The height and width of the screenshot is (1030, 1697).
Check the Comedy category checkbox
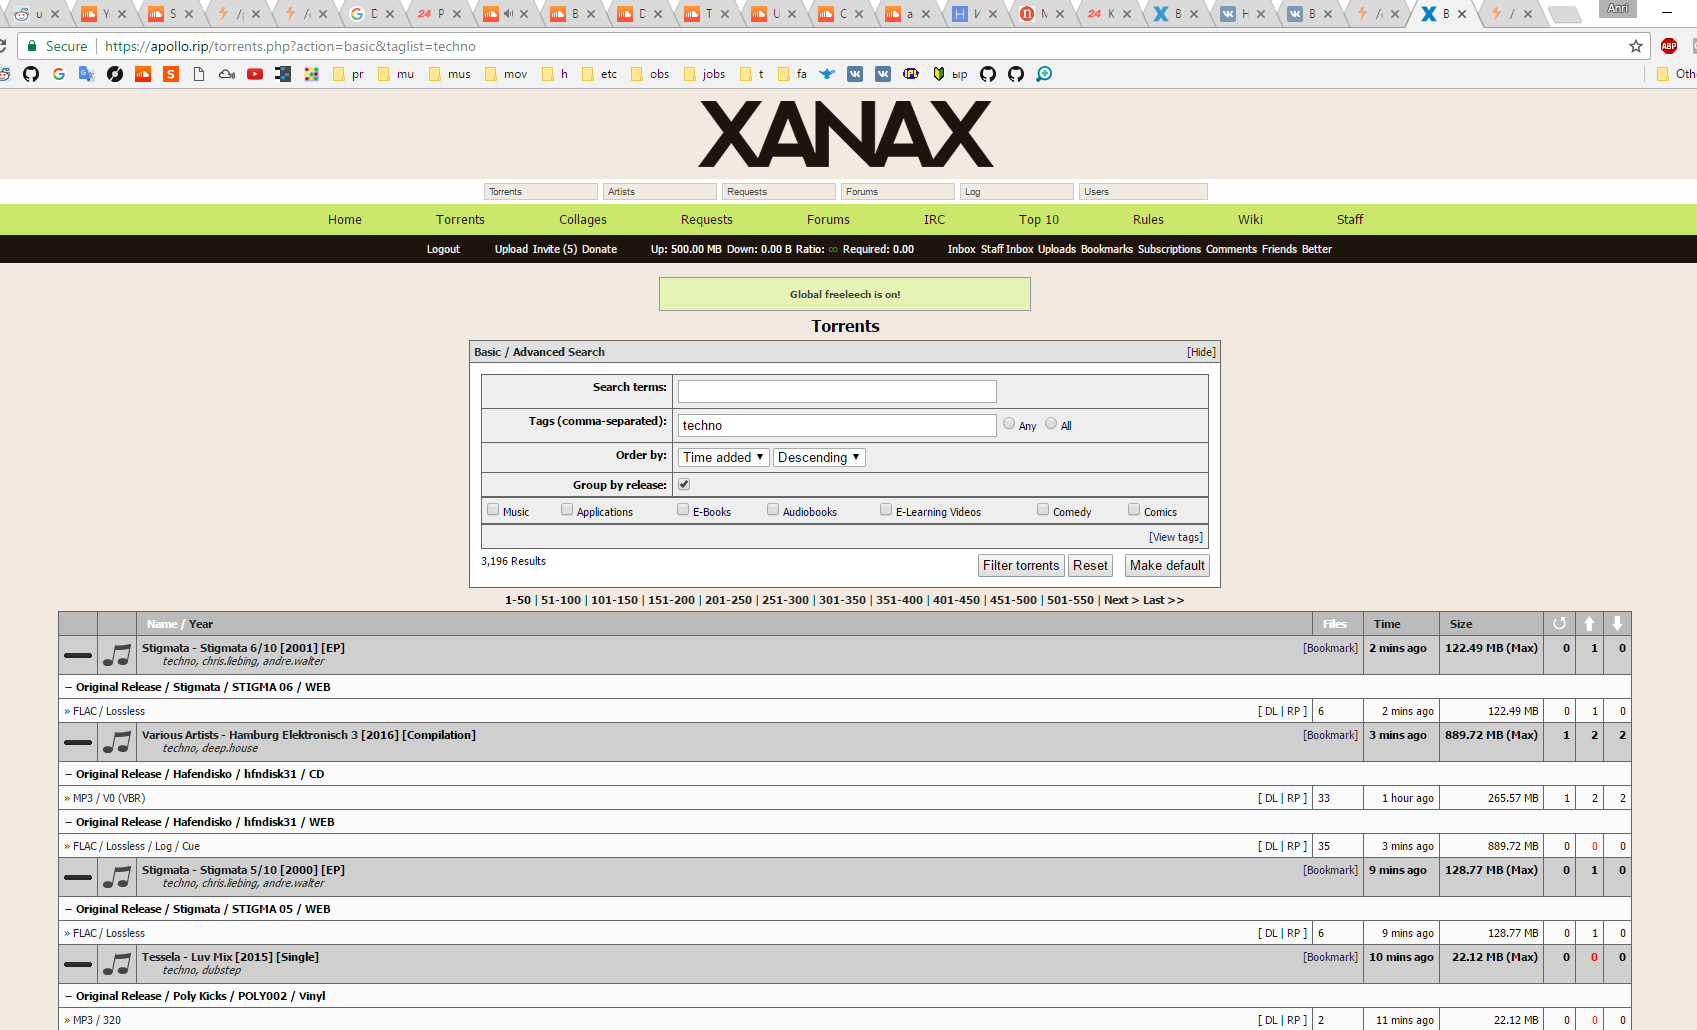click(1043, 510)
